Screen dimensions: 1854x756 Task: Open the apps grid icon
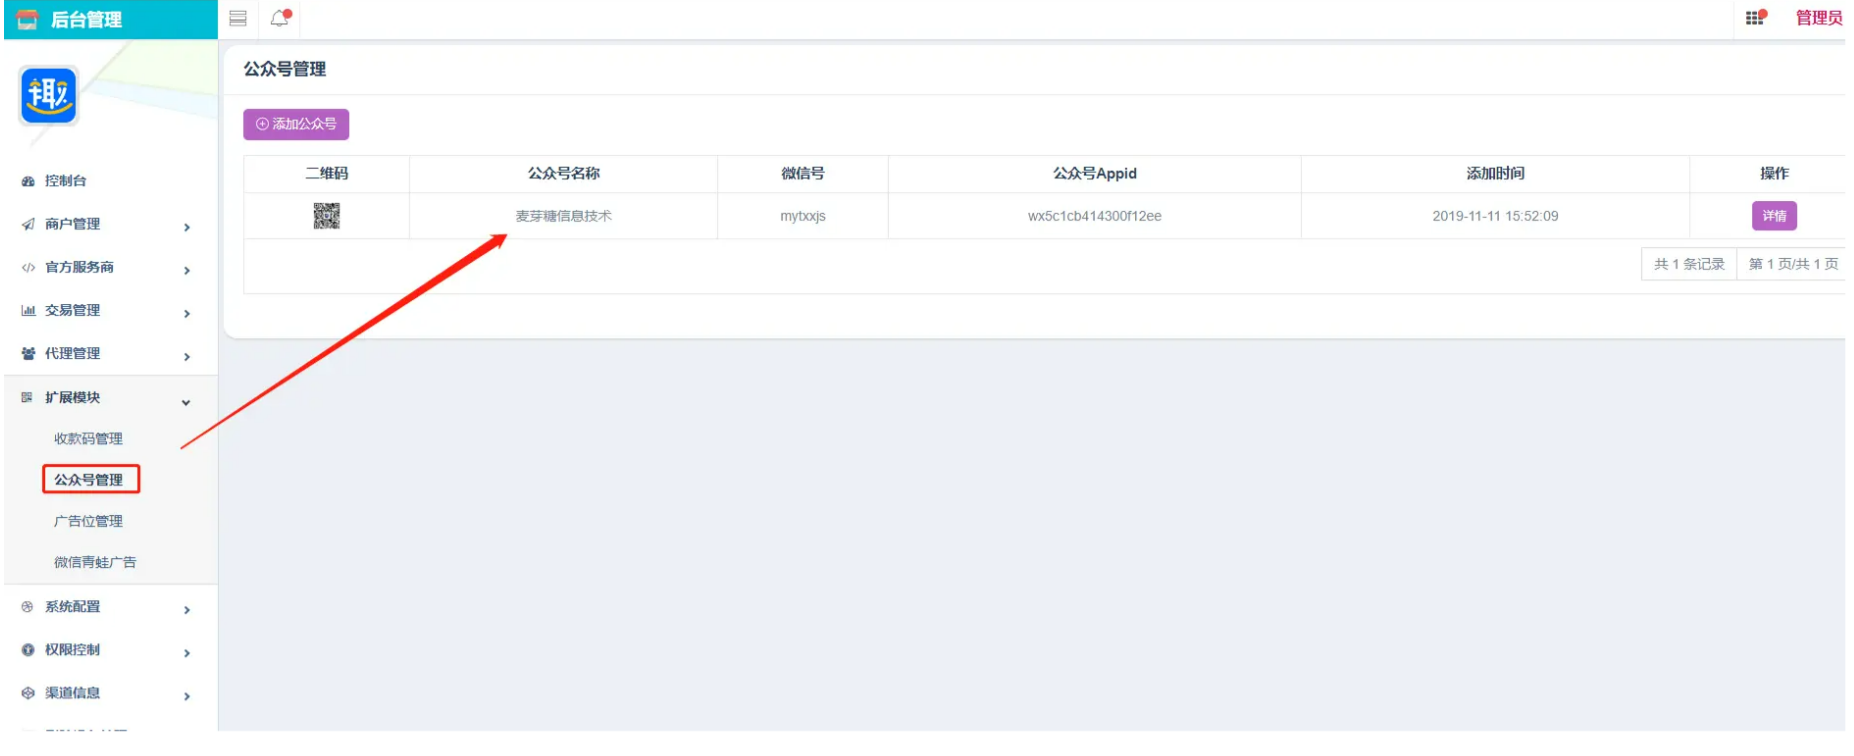(1755, 18)
